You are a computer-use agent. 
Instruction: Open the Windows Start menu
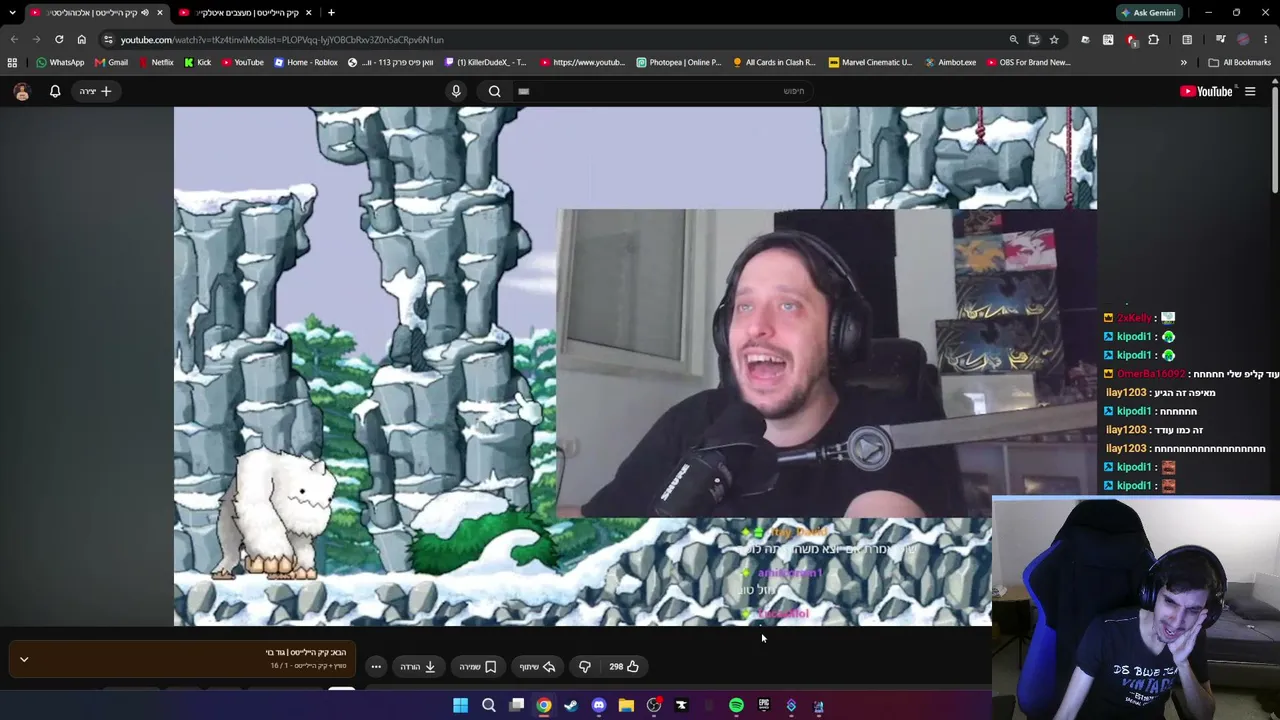[x=460, y=706]
